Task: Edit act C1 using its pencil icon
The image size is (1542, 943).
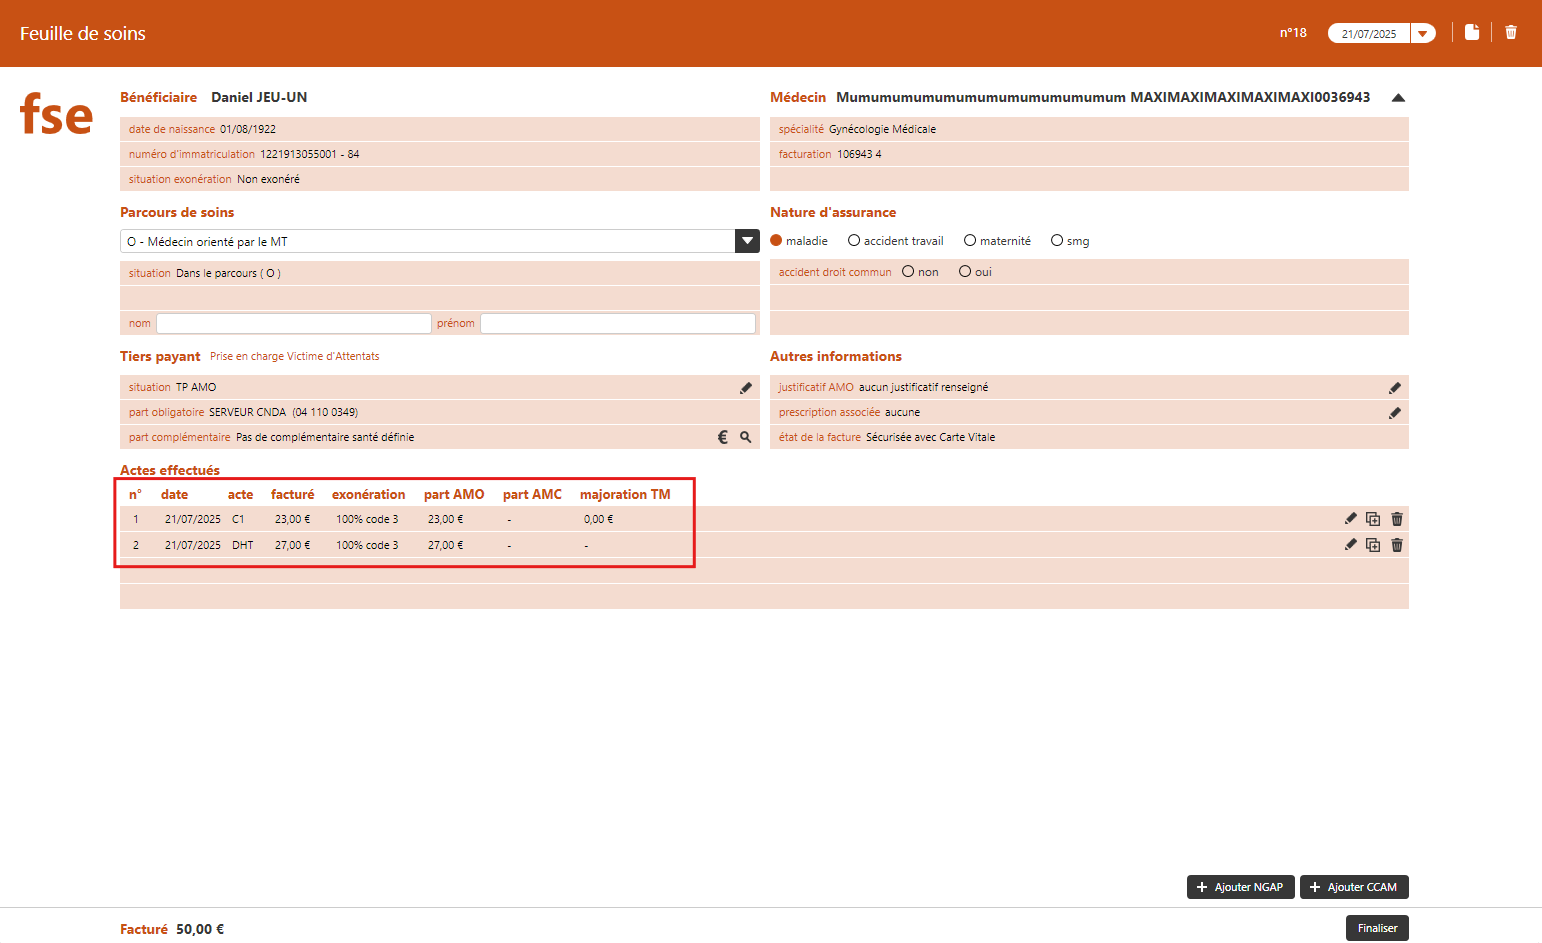Action: [x=1351, y=518]
